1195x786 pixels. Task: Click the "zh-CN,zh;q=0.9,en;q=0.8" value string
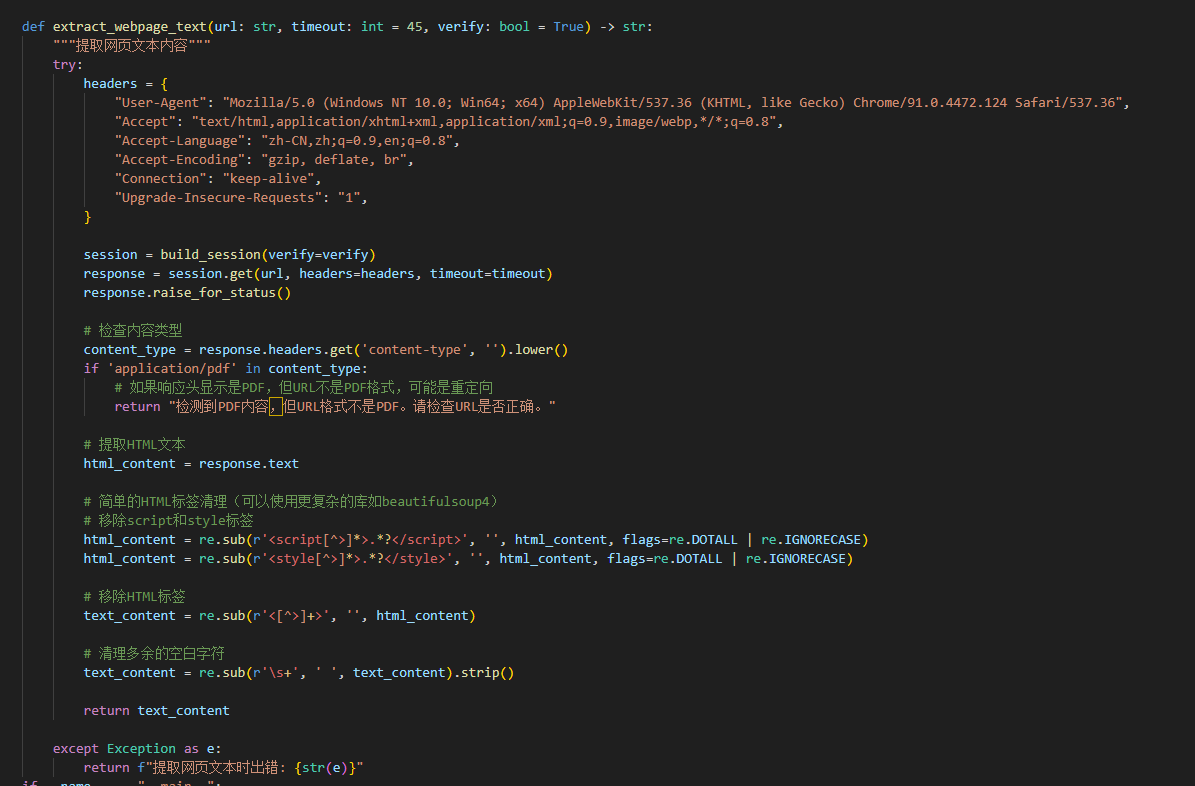click(x=357, y=141)
